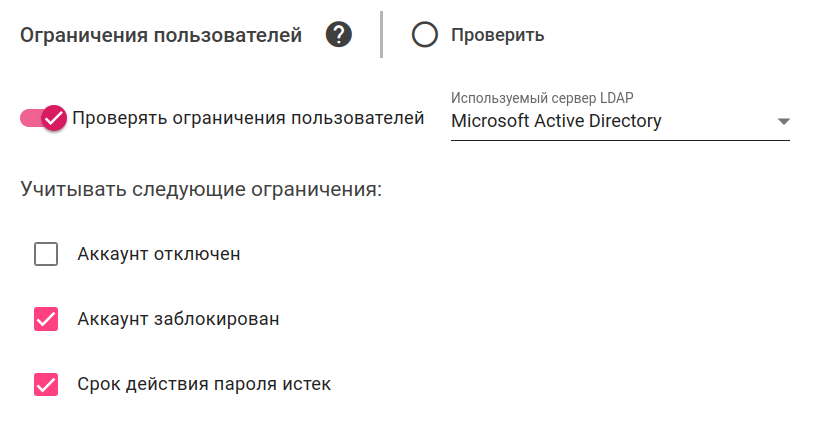
Task: Click the checkmark knob of the toggle switch
Action: 54,118
